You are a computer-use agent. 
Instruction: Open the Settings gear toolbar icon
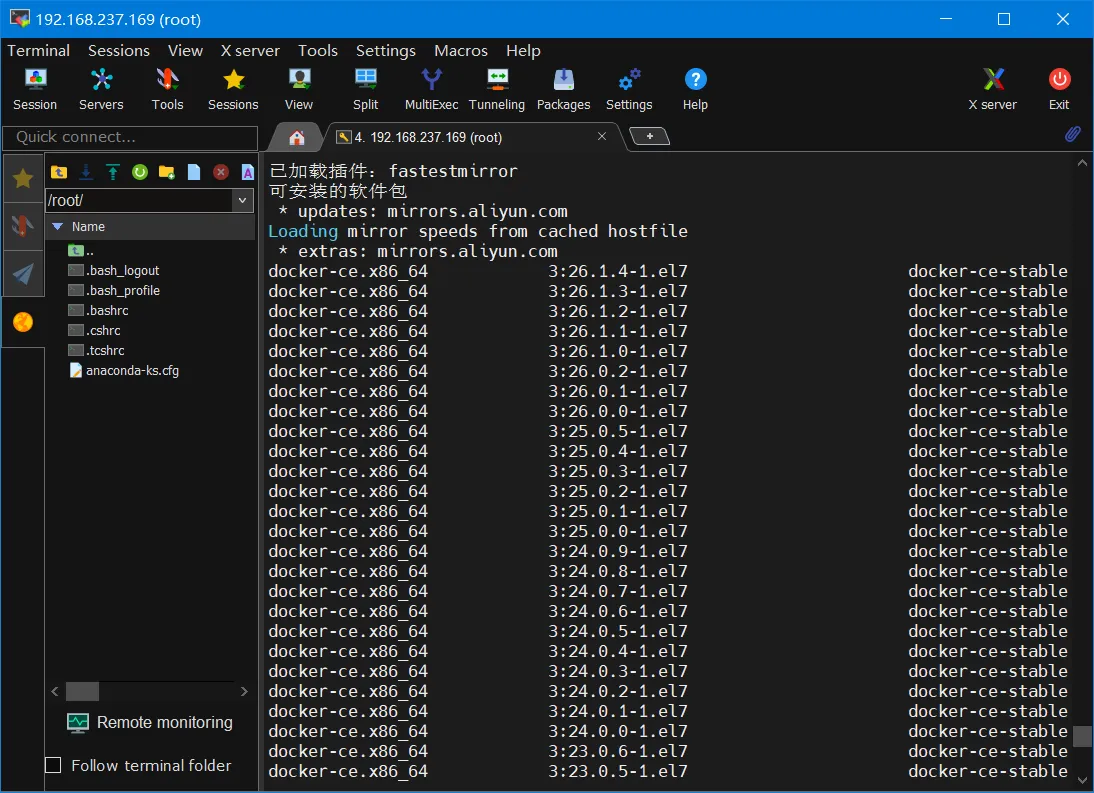pos(629,89)
